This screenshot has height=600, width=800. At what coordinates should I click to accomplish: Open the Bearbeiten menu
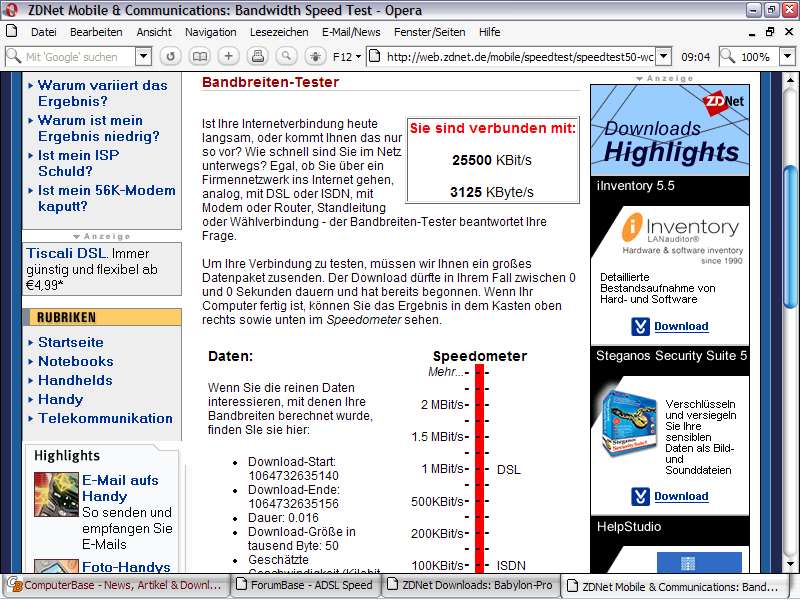(96, 32)
